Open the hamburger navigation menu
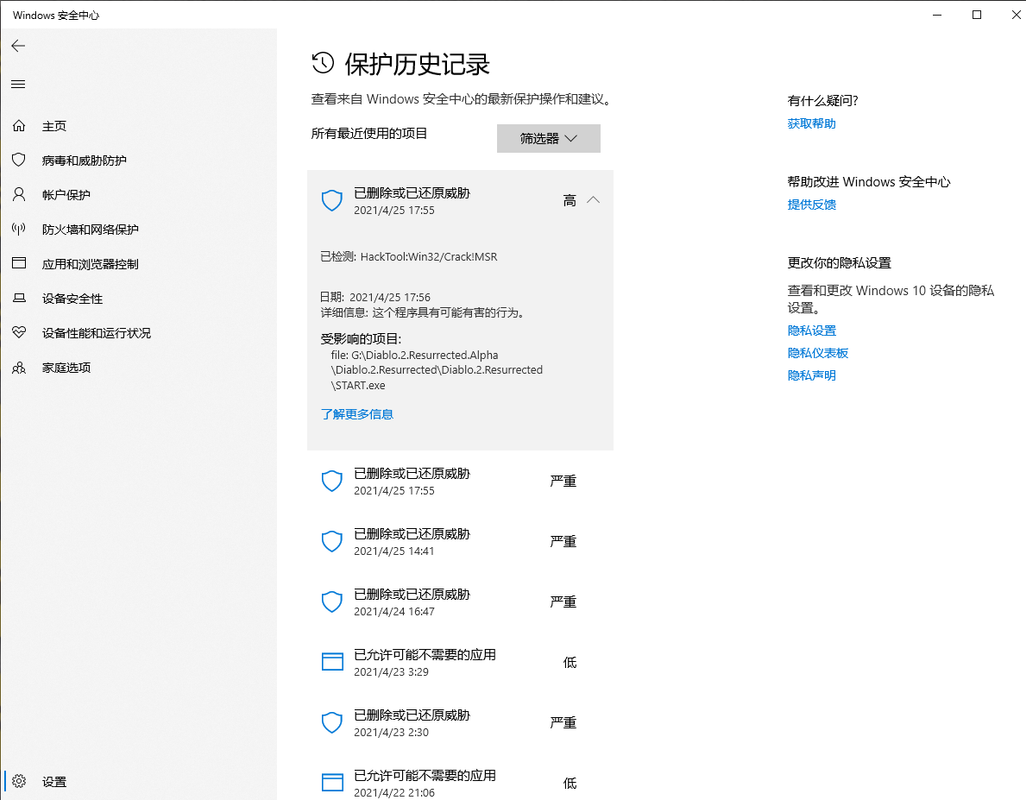The width and height of the screenshot is (1026, 800). pos(18,84)
